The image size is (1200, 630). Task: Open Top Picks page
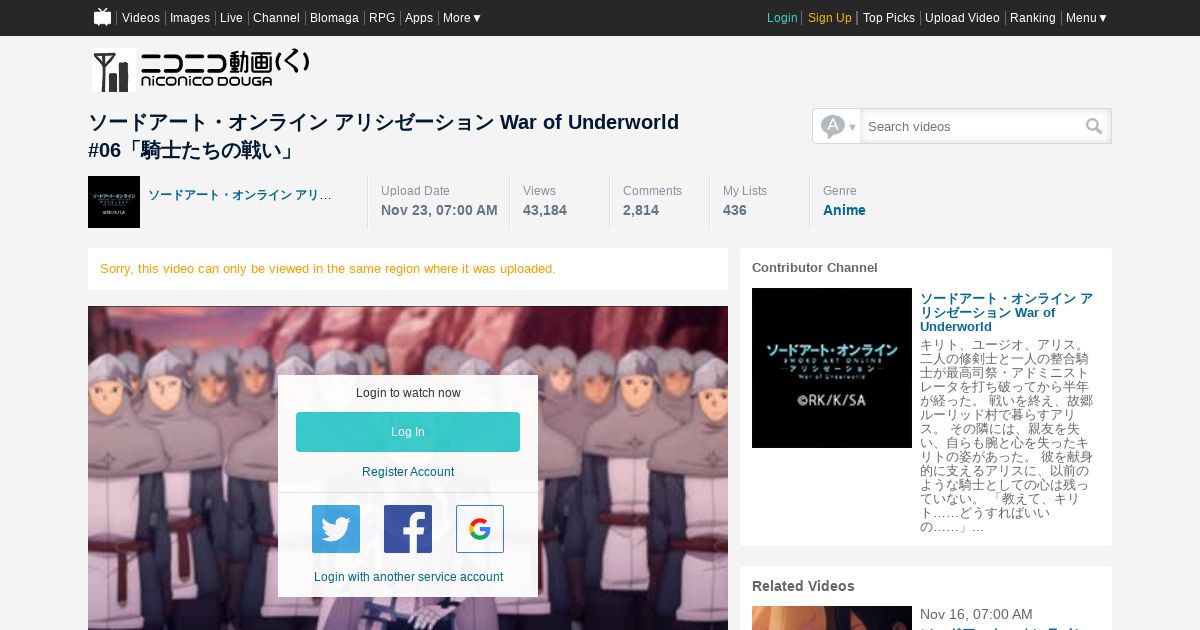pos(889,18)
